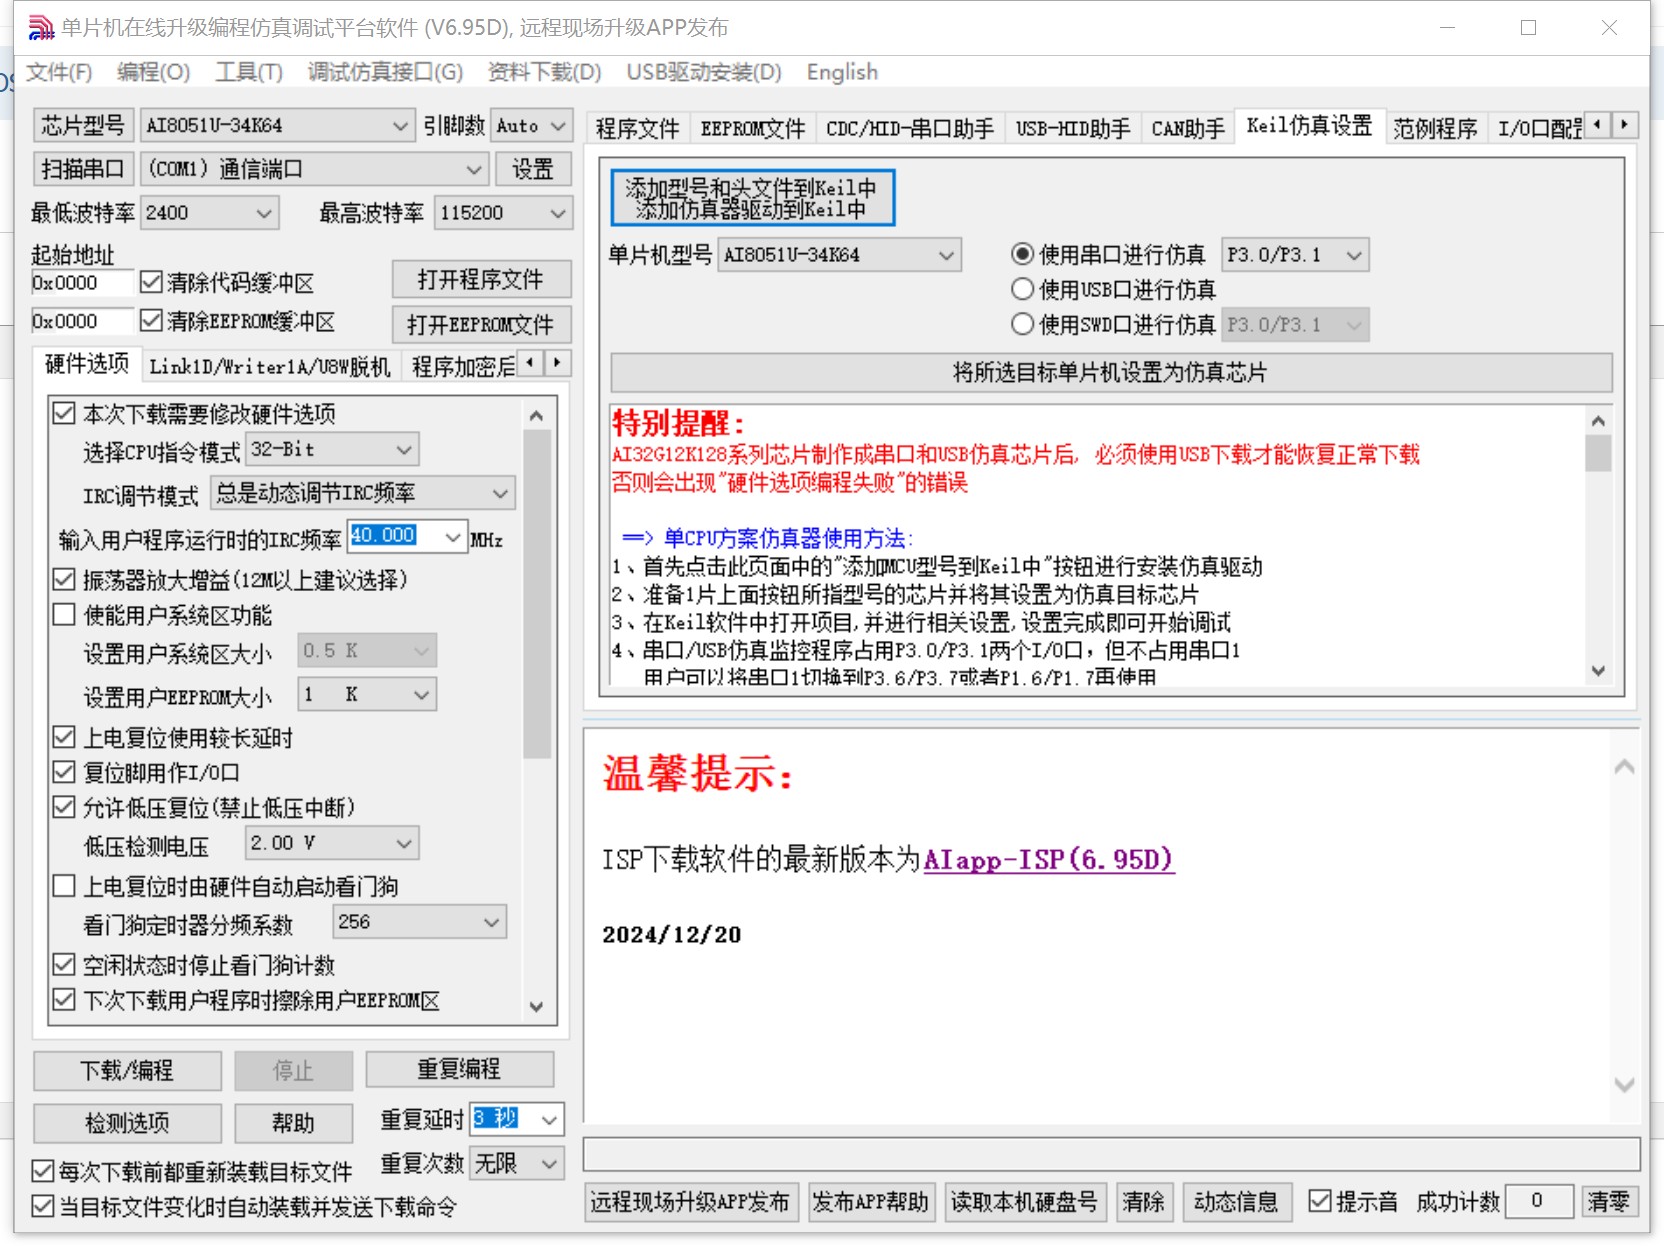Click 检测选项 button
This screenshot has width=1664, height=1246.
pos(127,1123)
